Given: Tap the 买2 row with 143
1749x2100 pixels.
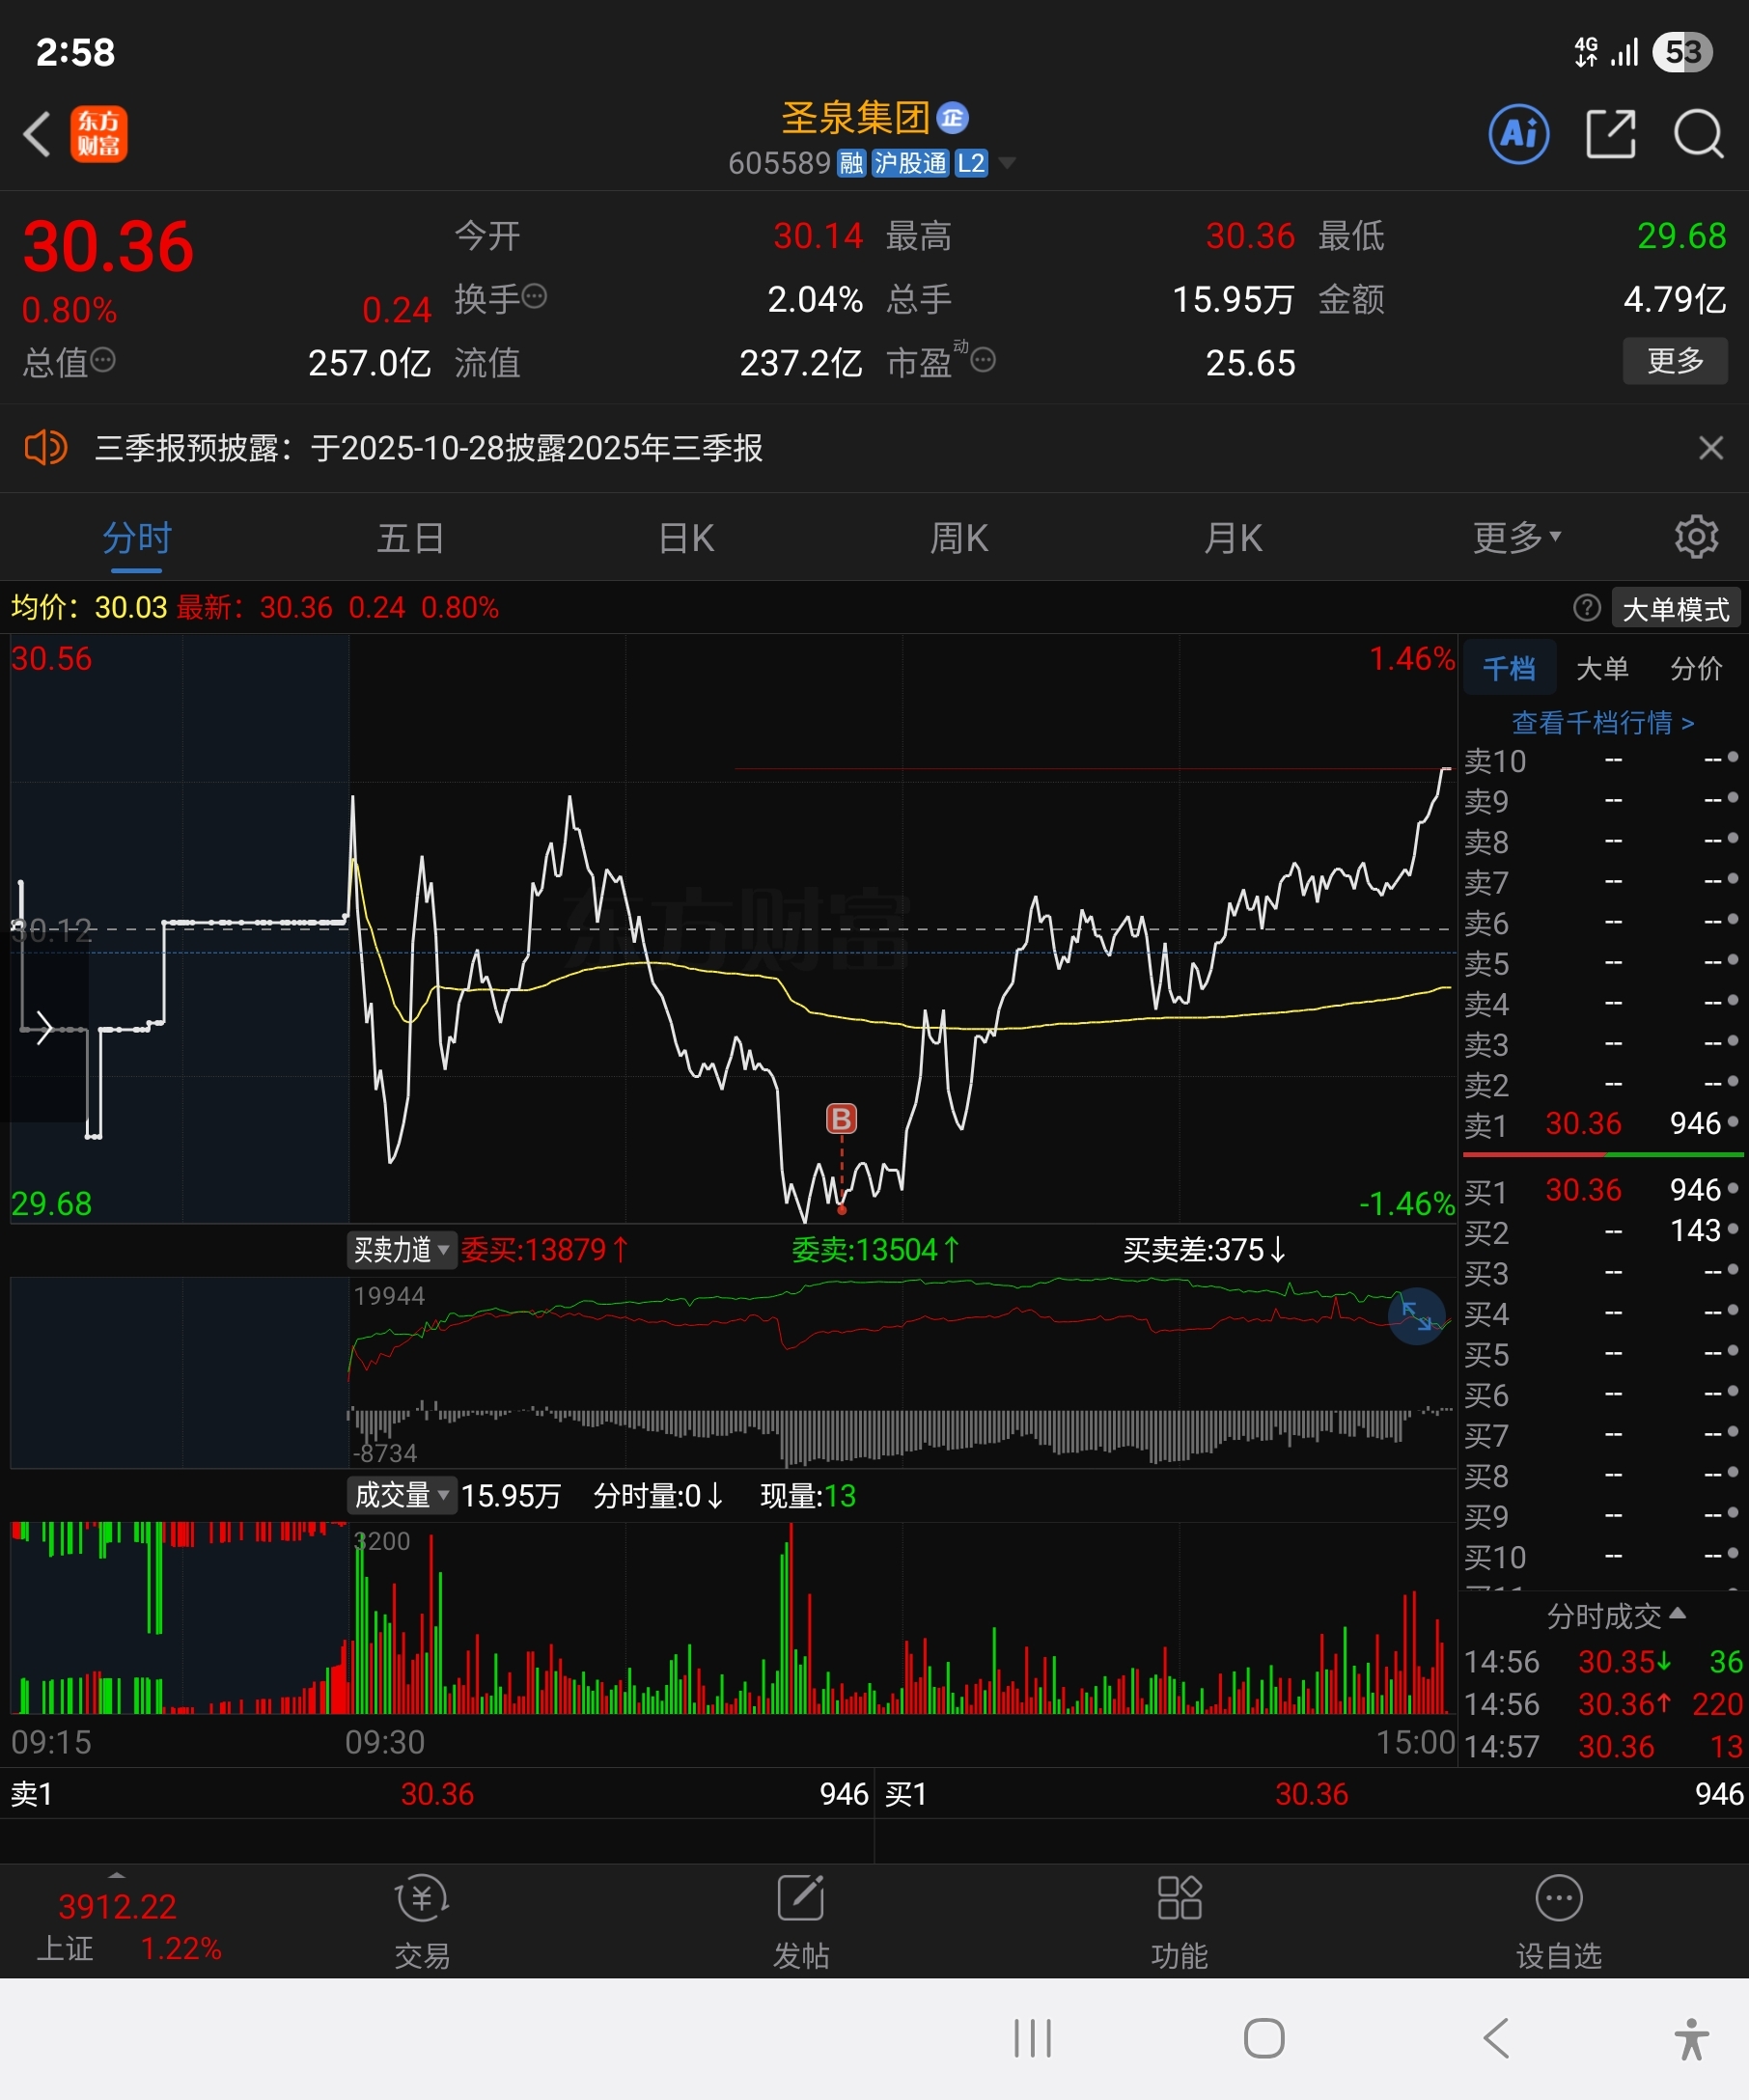Looking at the screenshot, I should click(1602, 1231).
